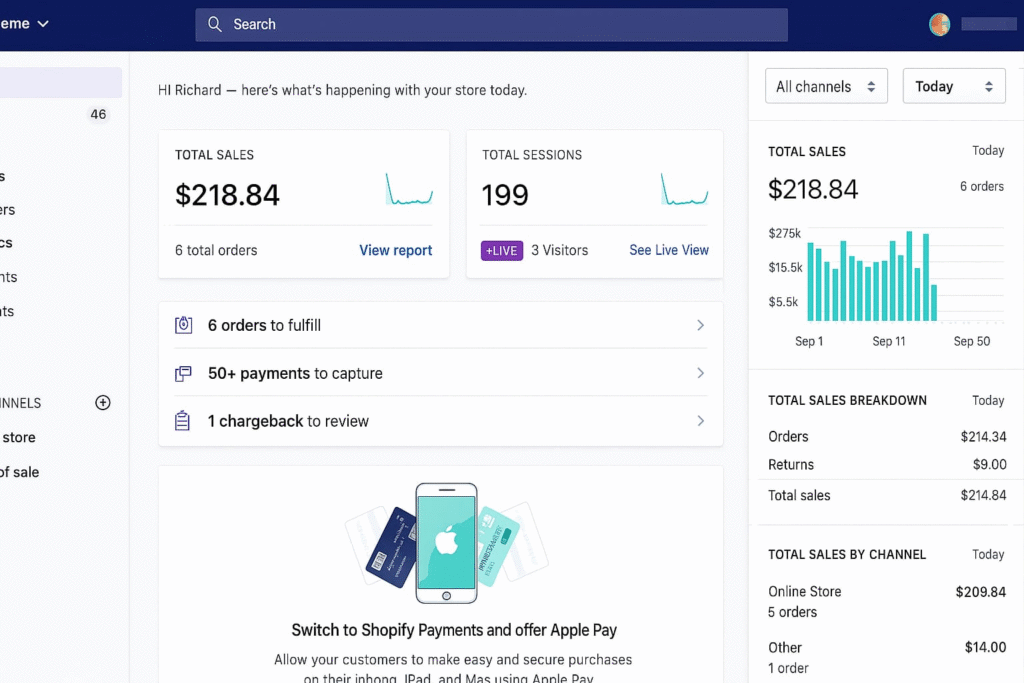
Task: Click the orders to fulfill icon
Action: coord(183,325)
